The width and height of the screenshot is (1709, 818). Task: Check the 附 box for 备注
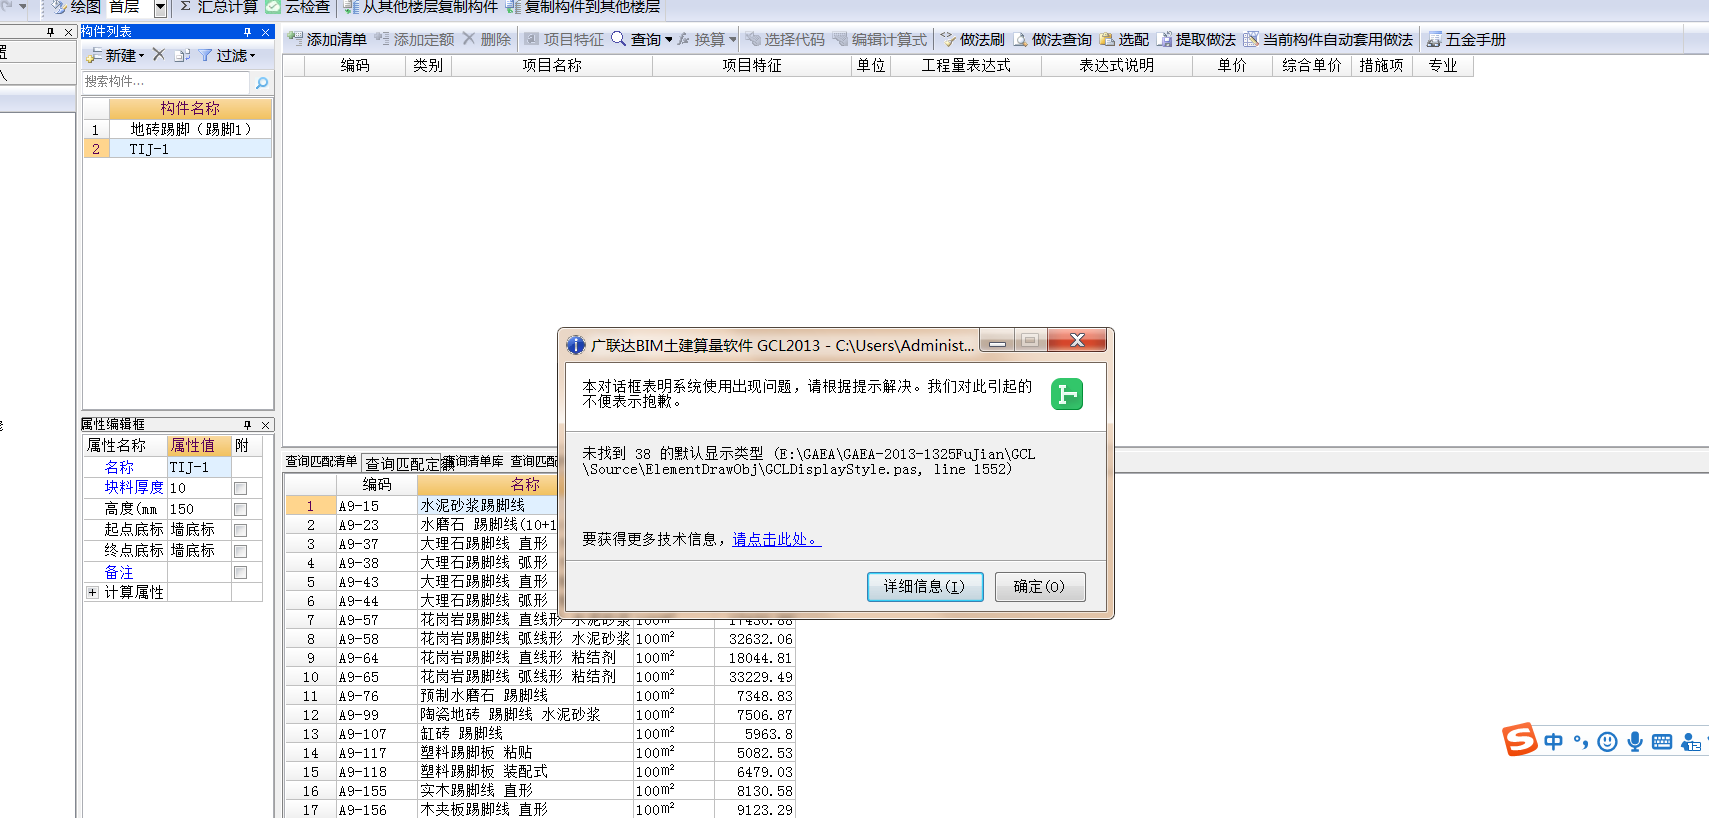[x=240, y=572]
